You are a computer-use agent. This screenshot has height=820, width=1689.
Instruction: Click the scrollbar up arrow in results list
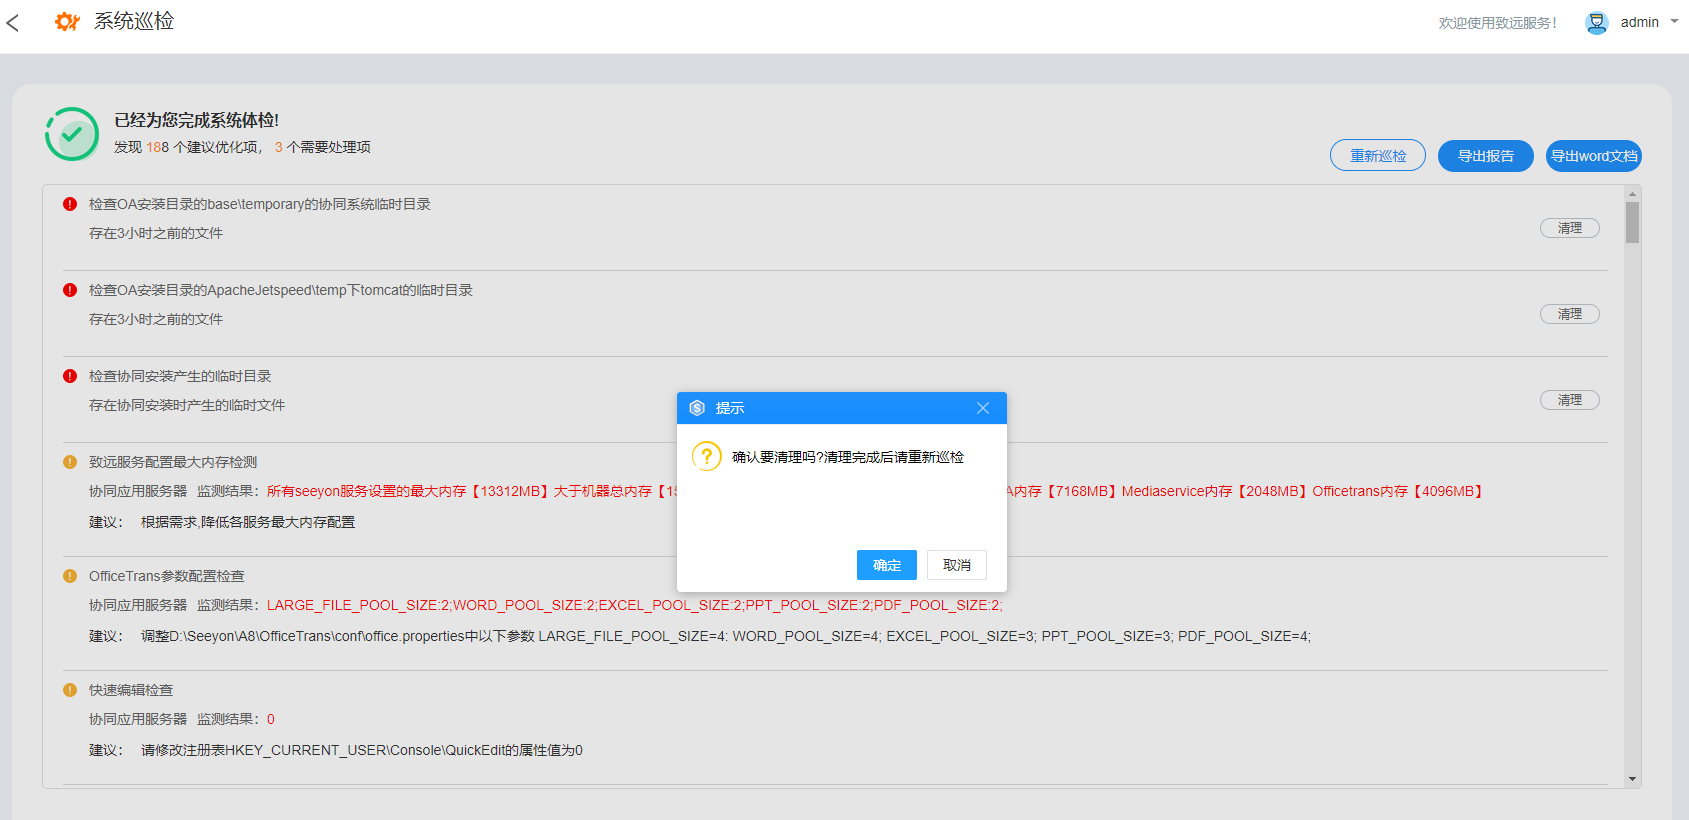point(1632,194)
